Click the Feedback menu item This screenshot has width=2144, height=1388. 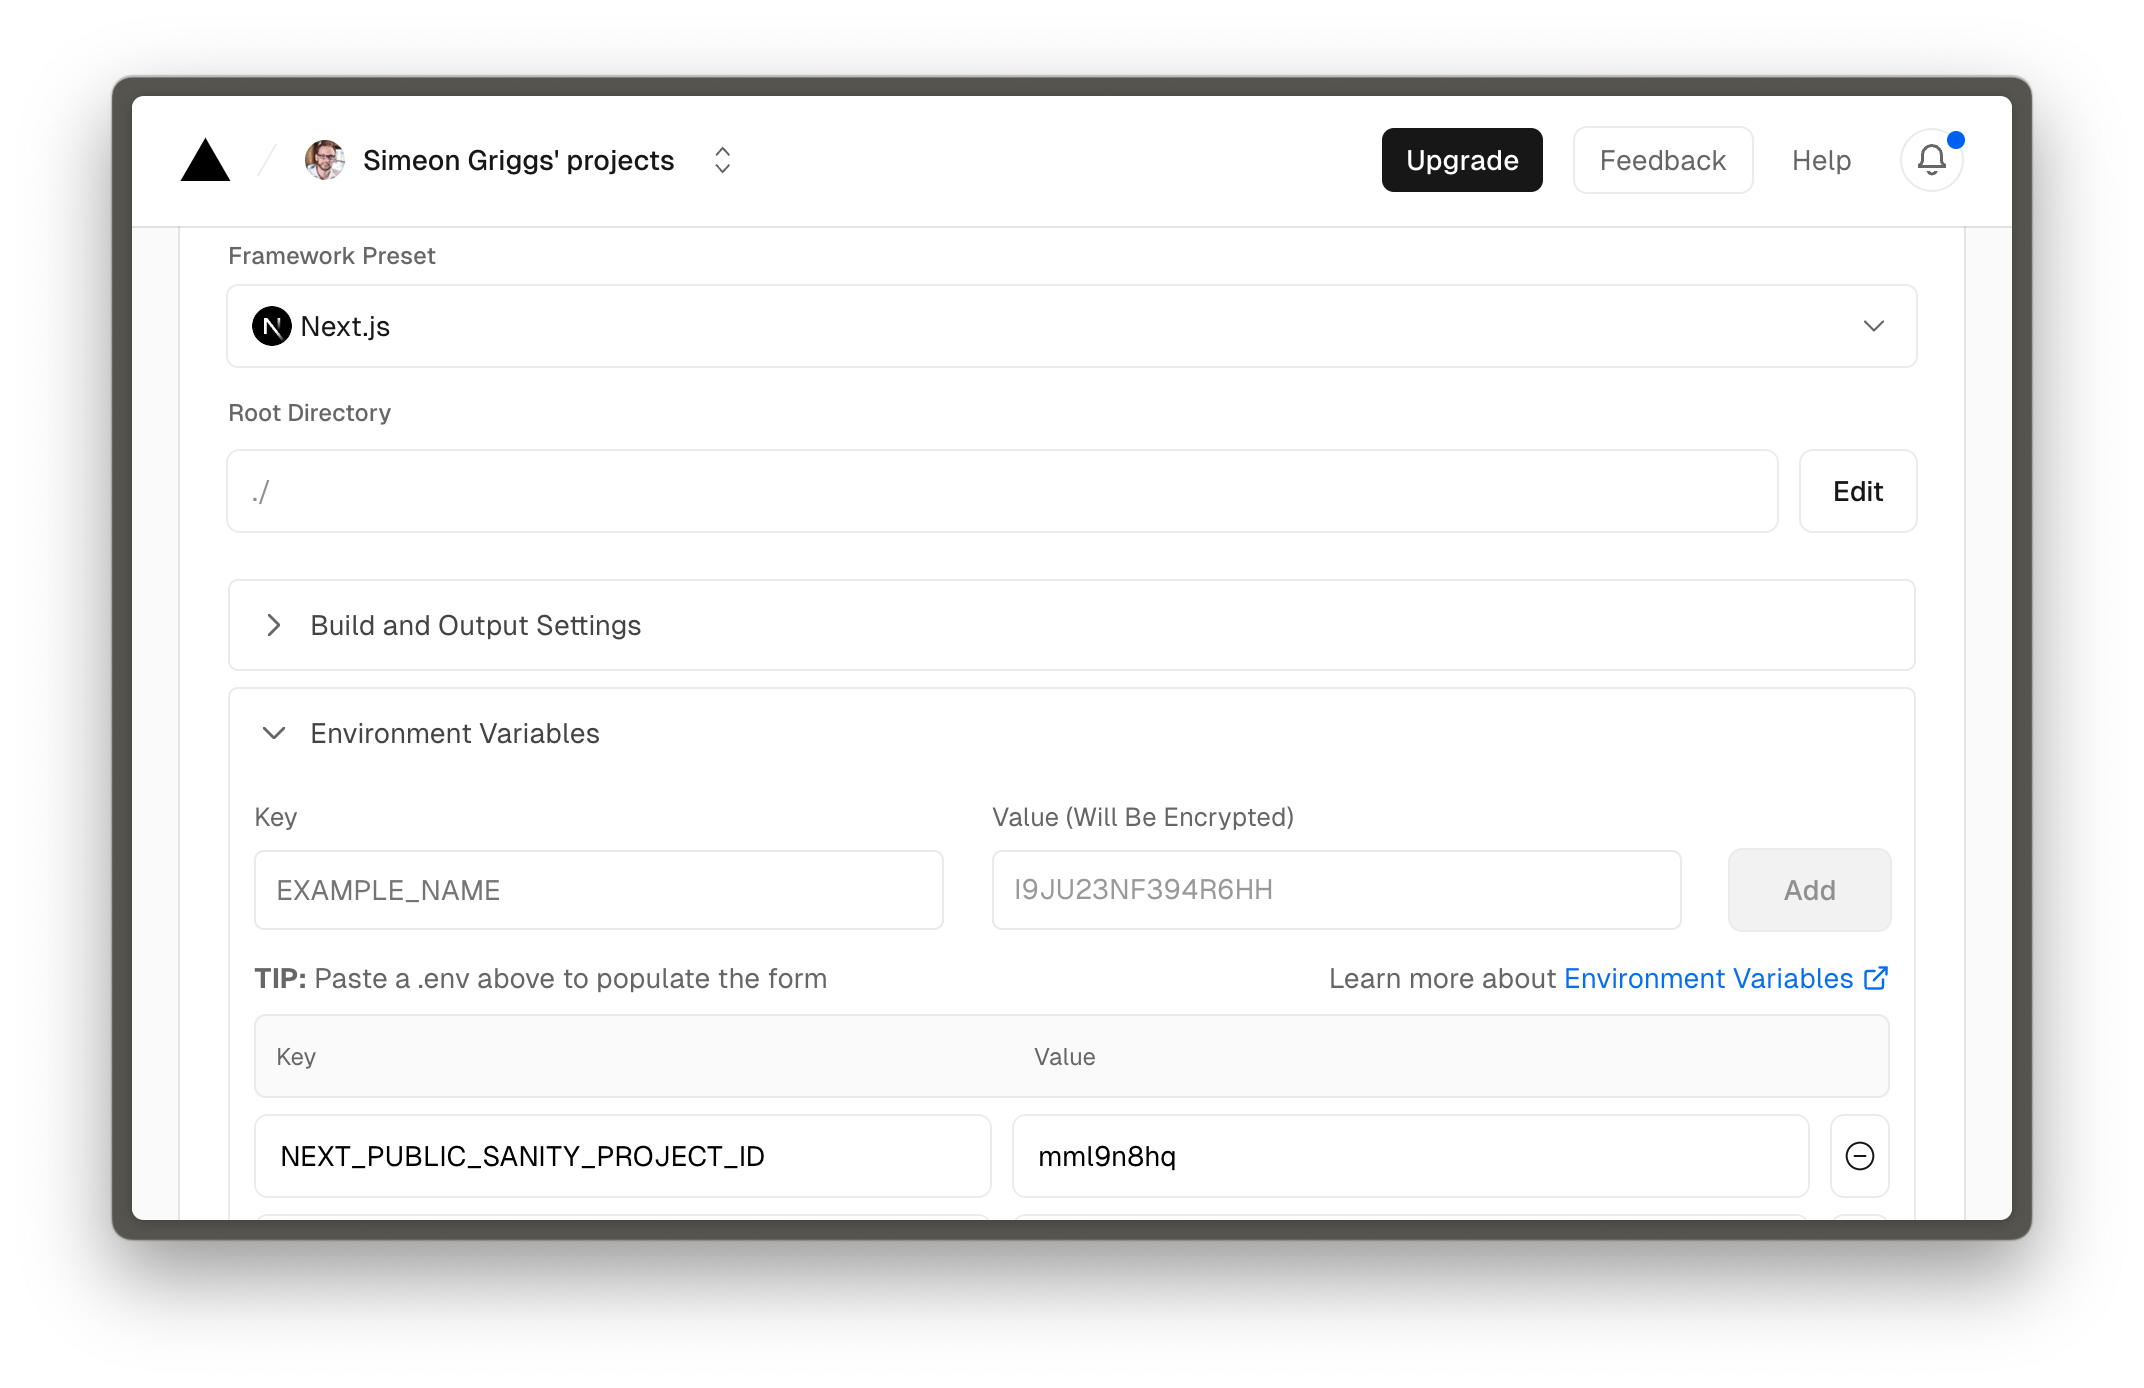point(1661,161)
